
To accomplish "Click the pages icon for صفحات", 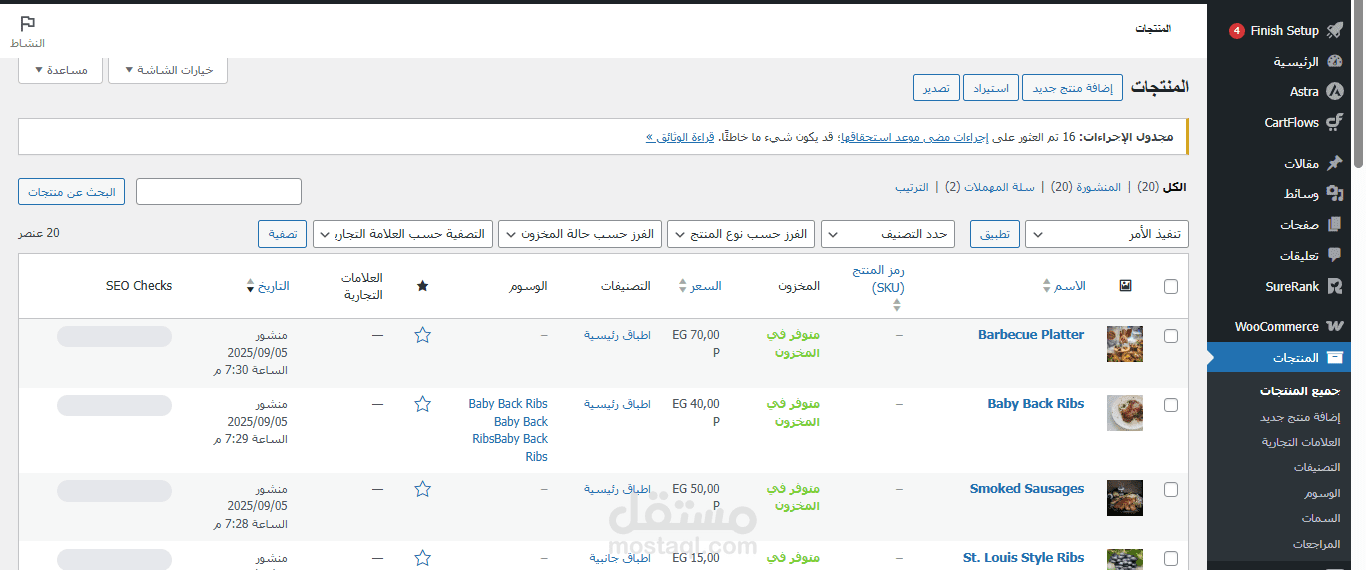I will 1335,225.
